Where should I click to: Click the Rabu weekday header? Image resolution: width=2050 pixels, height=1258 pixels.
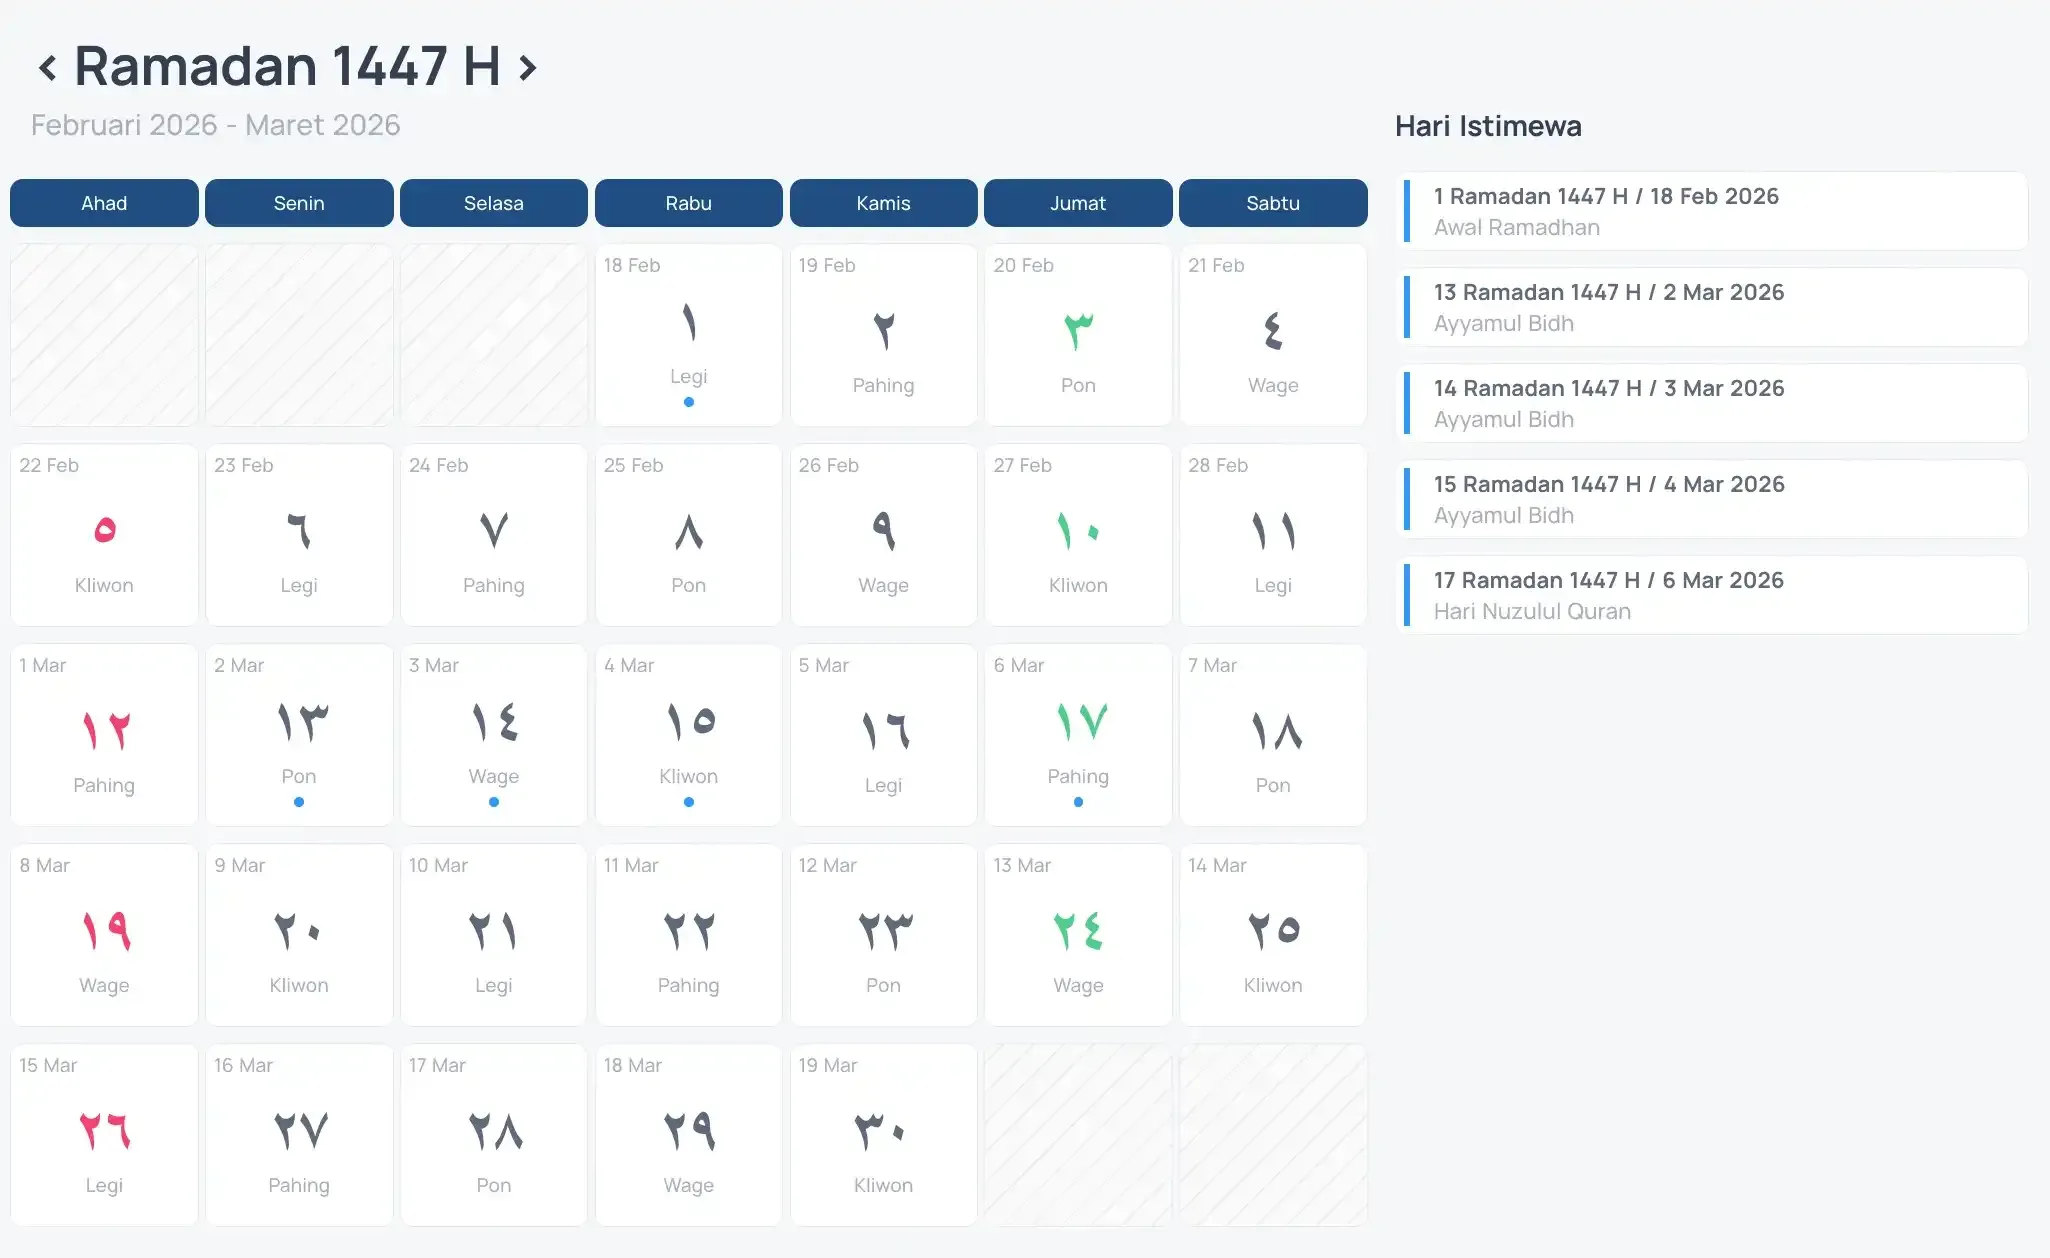click(x=688, y=203)
